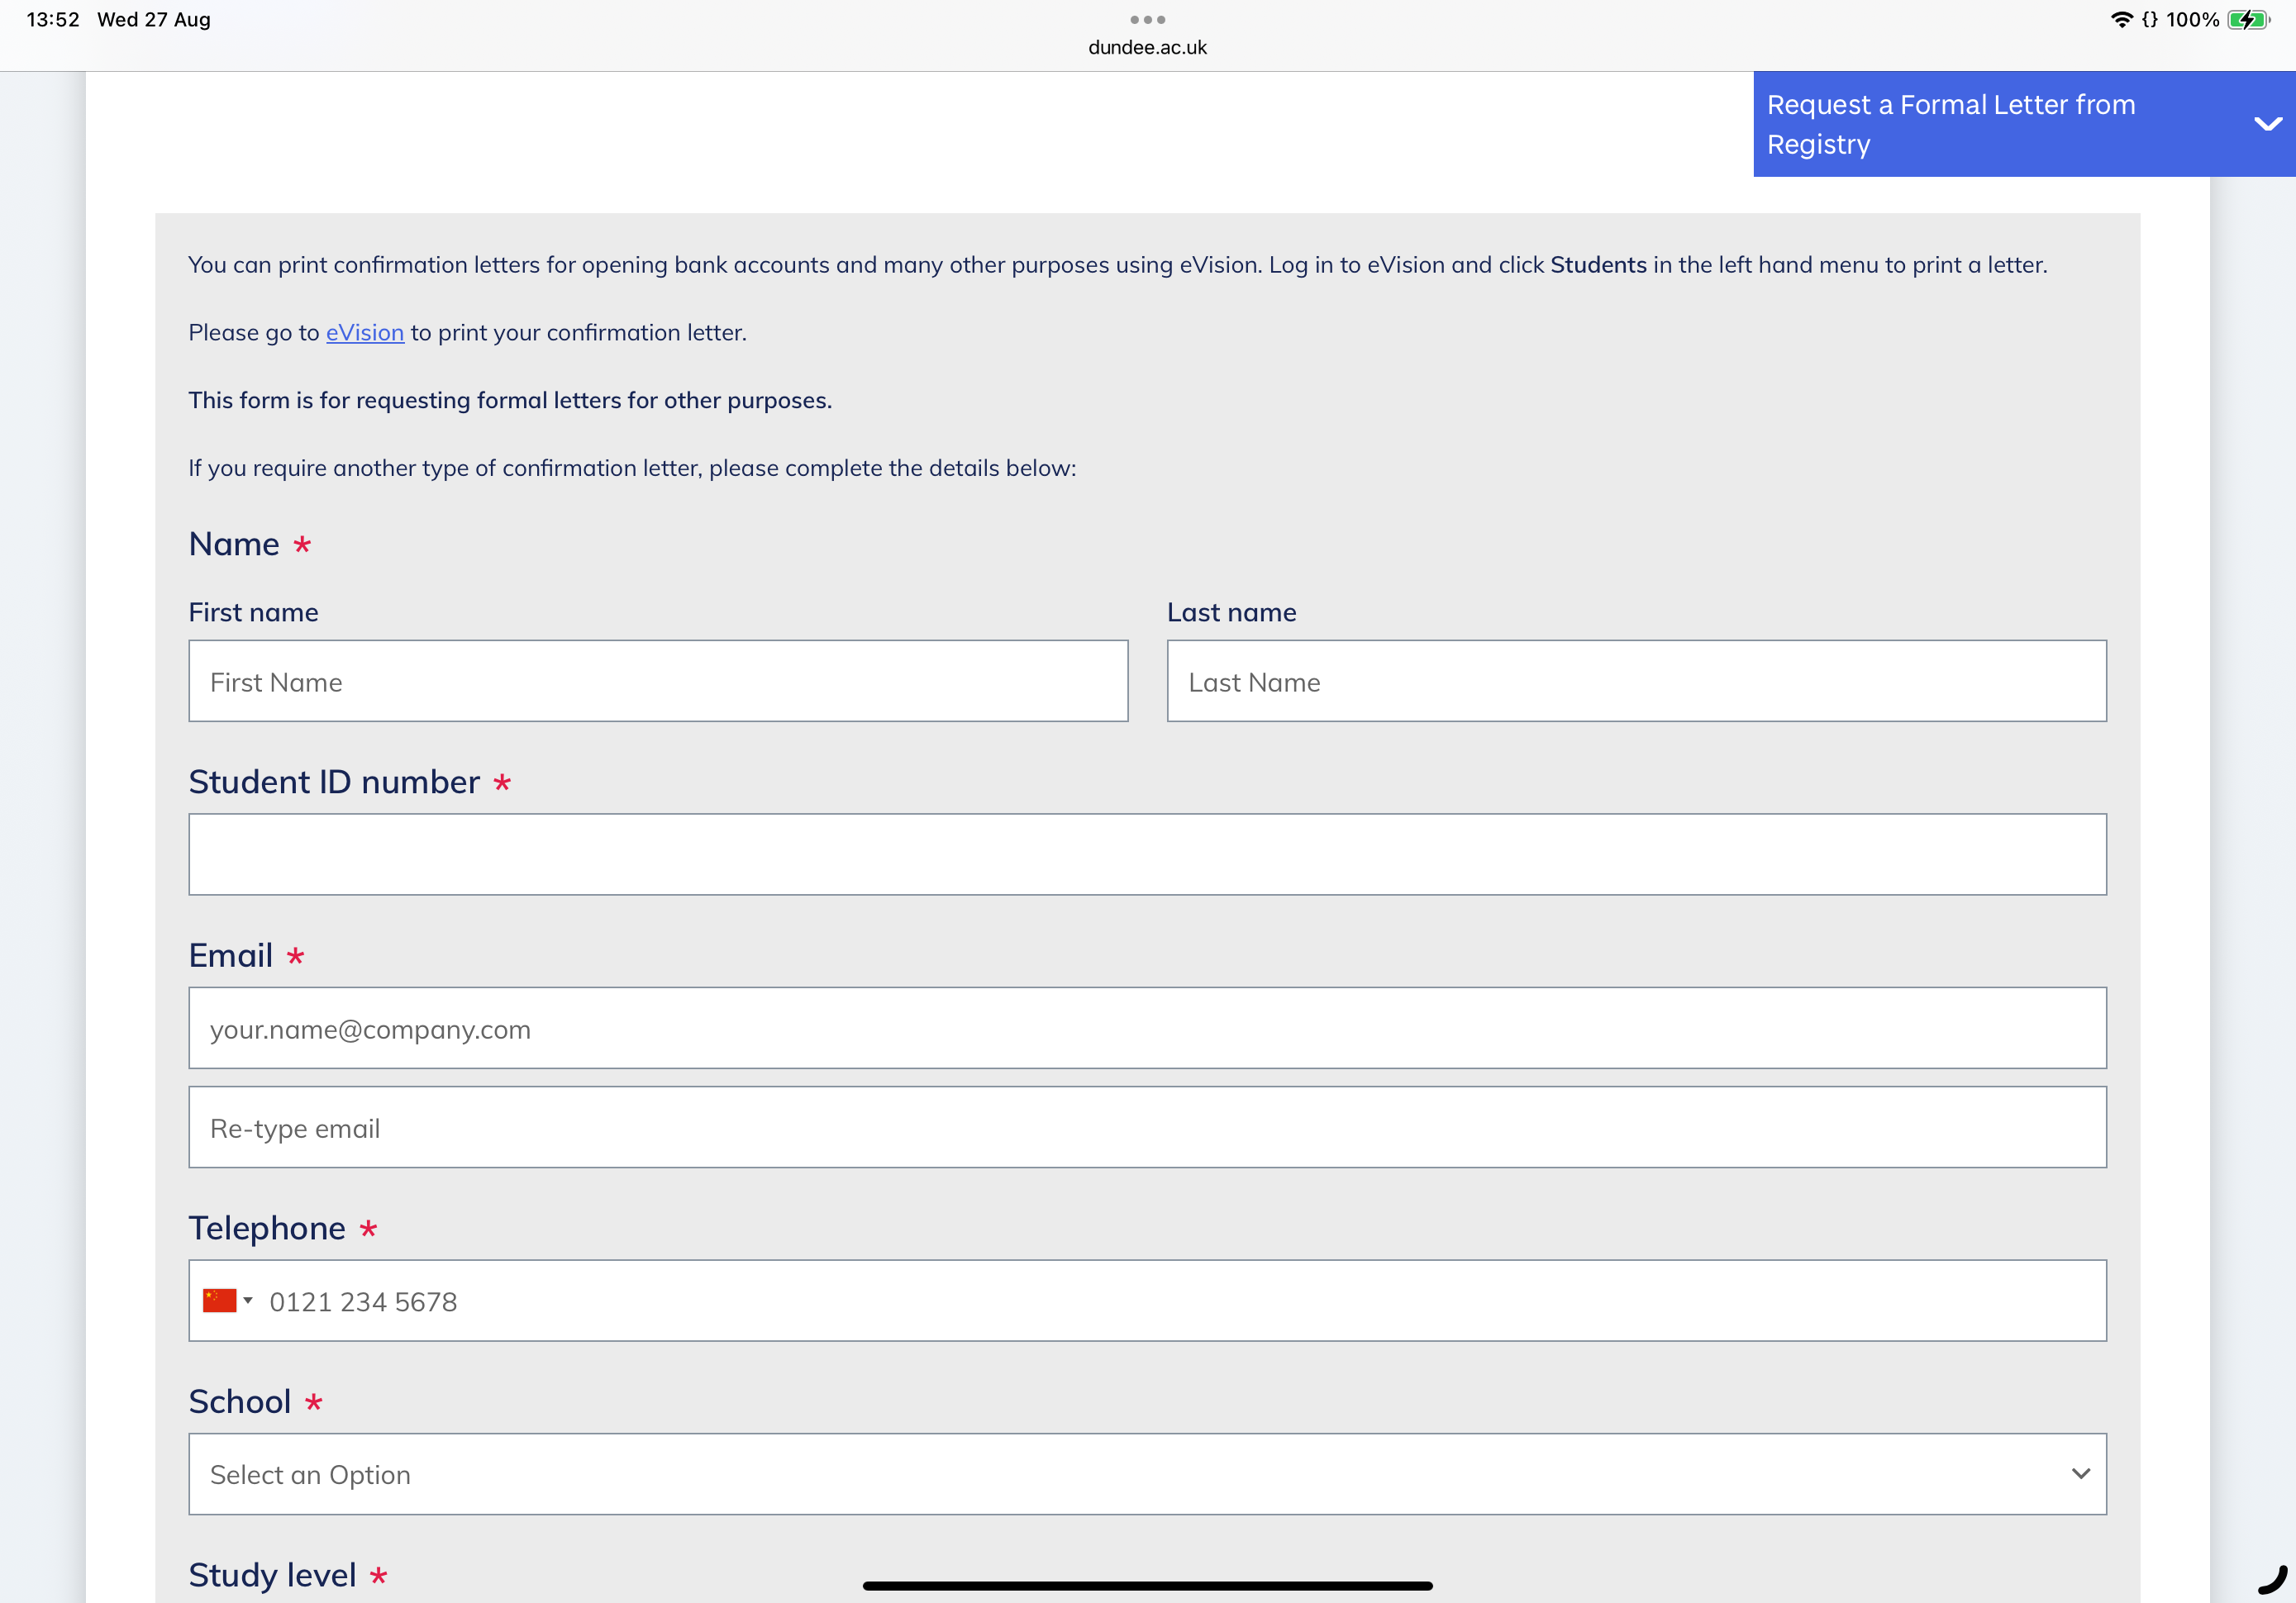This screenshot has width=2296, height=1603.
Task: Tap the China flag country icon
Action: coord(219,1300)
